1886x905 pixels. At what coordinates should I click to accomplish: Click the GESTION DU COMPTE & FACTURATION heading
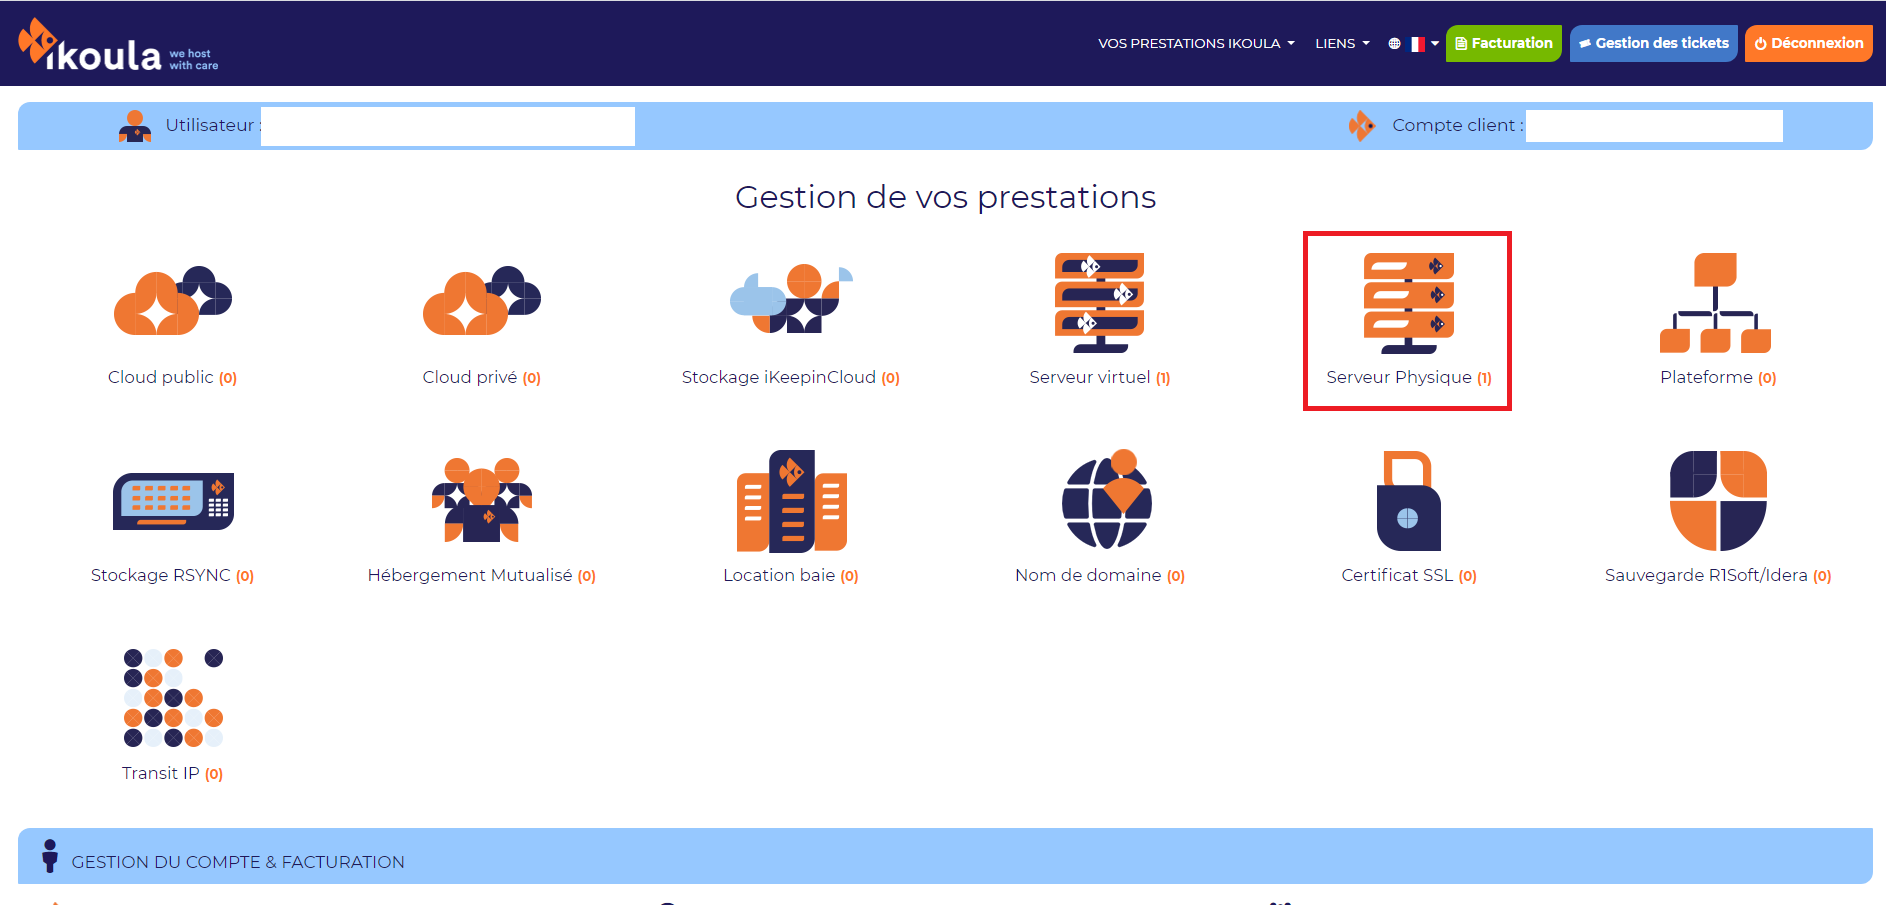(x=238, y=862)
